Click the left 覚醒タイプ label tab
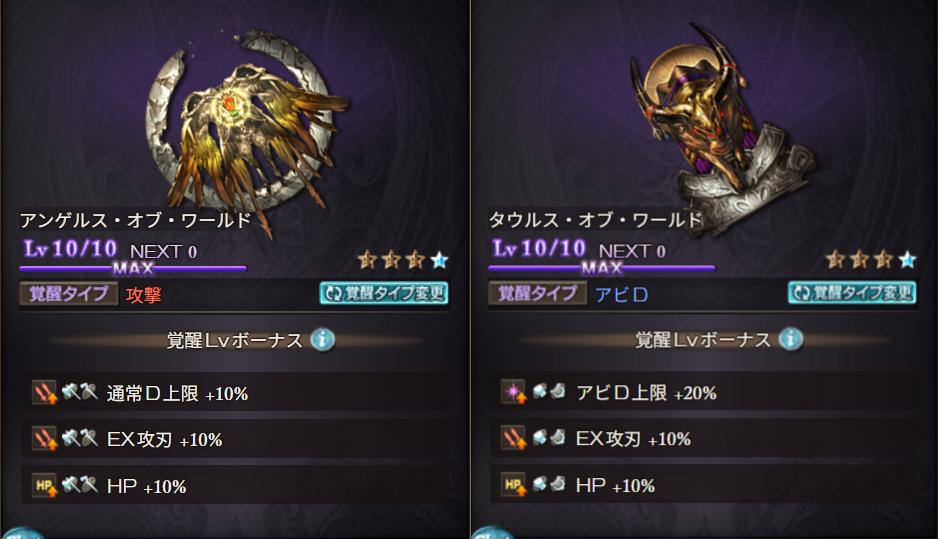The image size is (938, 539). pyautogui.click(x=68, y=294)
